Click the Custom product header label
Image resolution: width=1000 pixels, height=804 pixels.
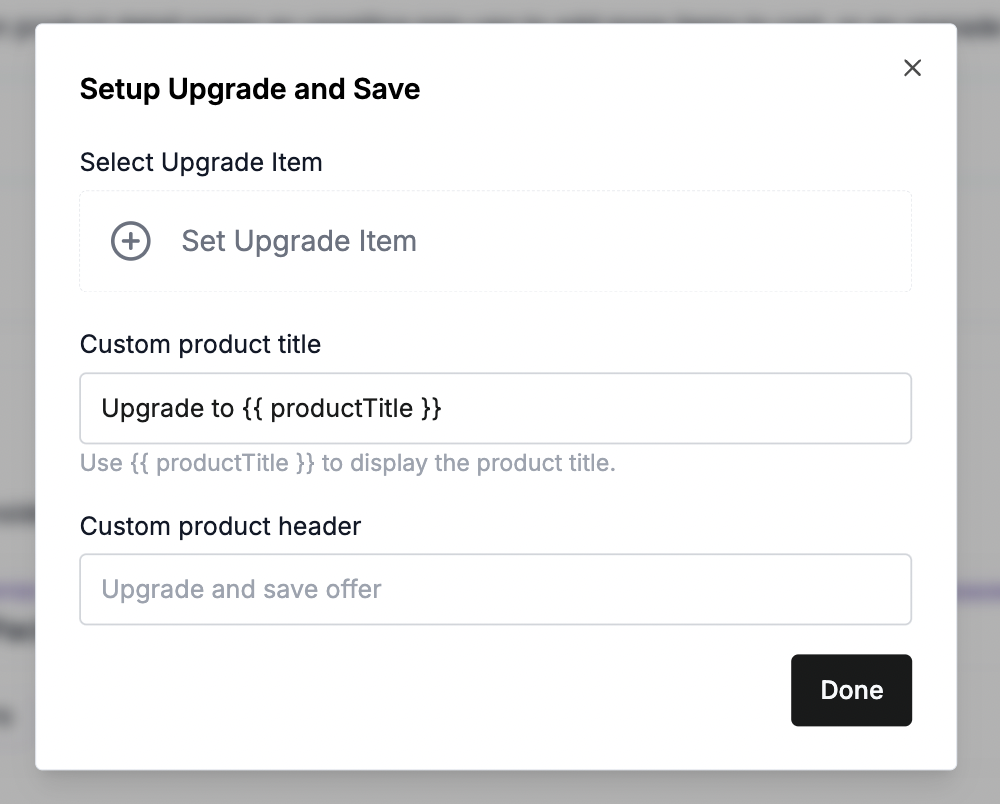pyautogui.click(x=220, y=526)
